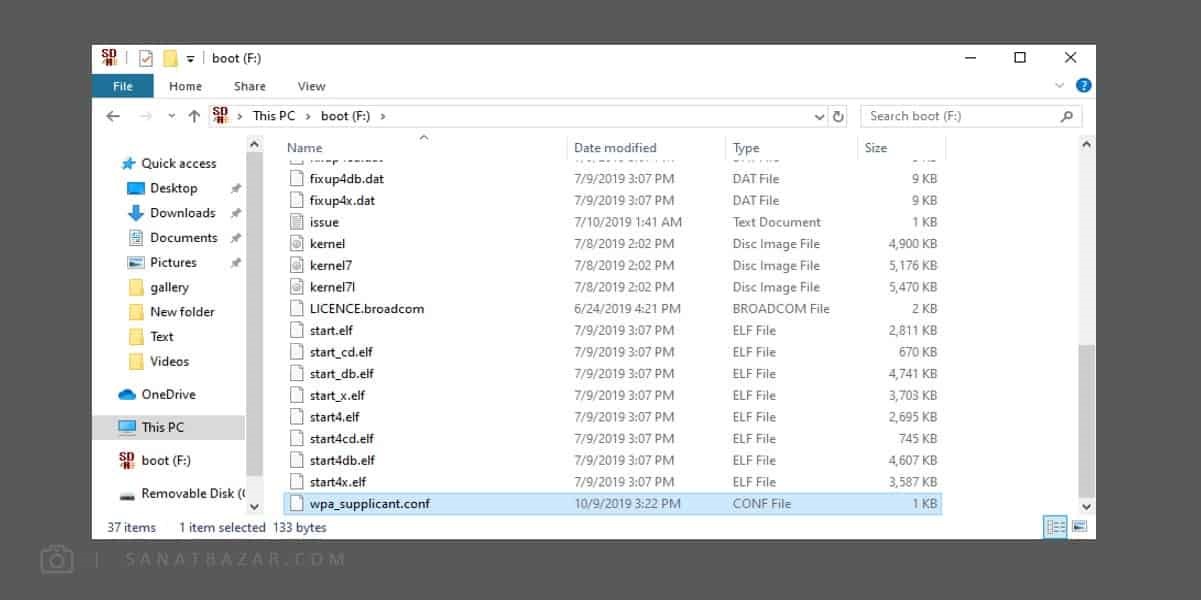Click This PC in the address bar
1201x600 pixels.
(x=274, y=116)
